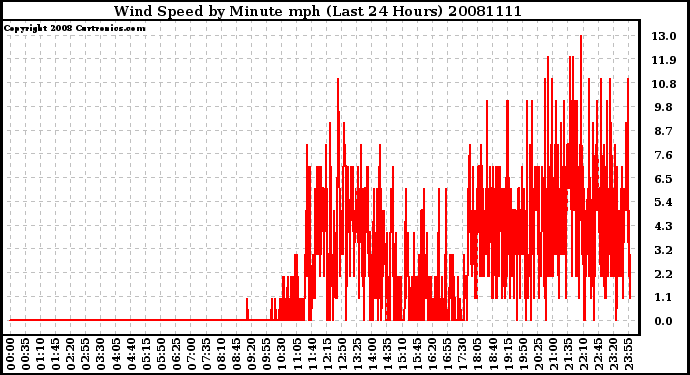
Task: Click the y-axis value 2.2
Action: click(x=664, y=274)
